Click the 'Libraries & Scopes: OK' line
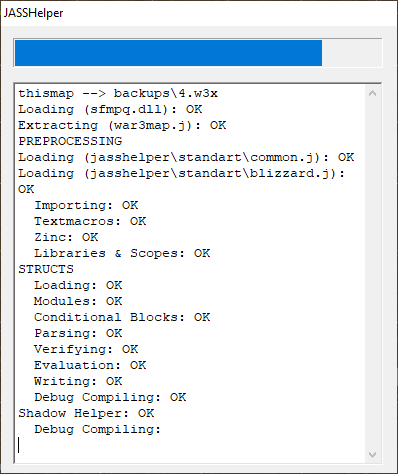The image size is (398, 474). [x=122, y=253]
